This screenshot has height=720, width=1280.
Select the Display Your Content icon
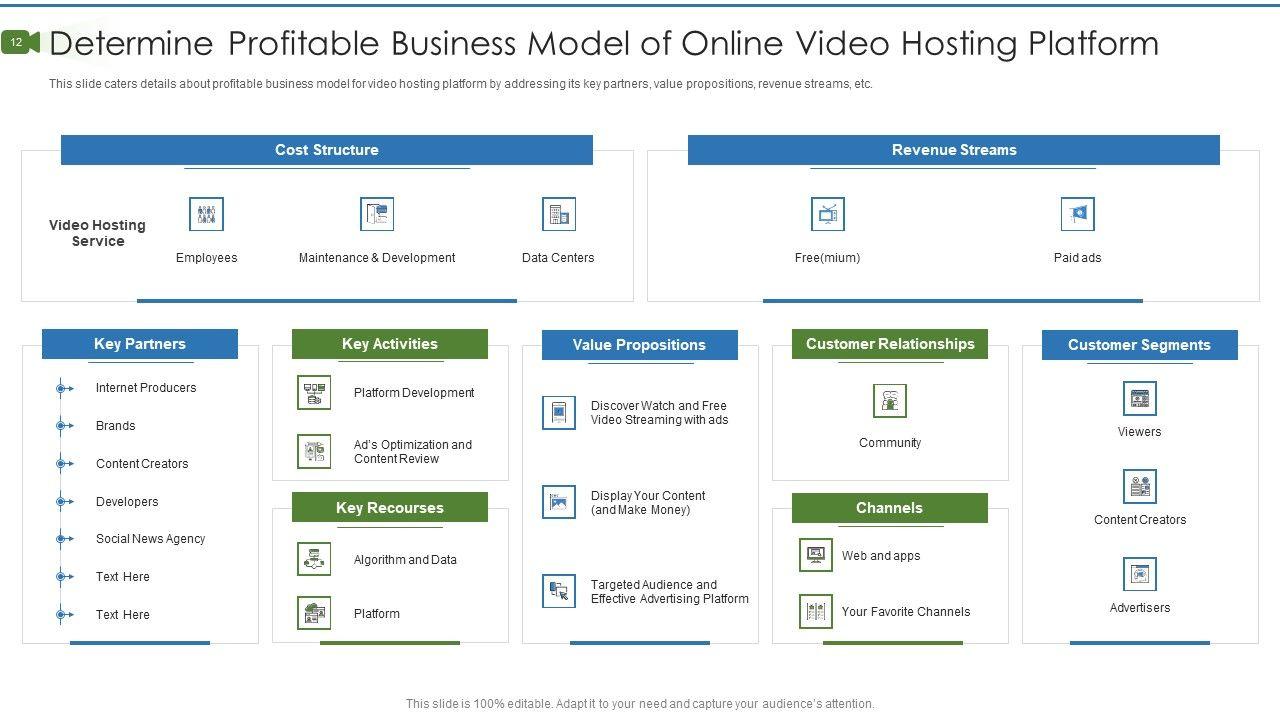[559, 502]
